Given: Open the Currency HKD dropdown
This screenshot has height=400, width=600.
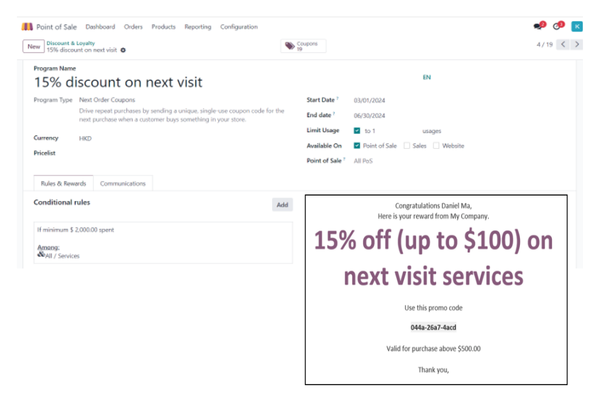Looking at the screenshot, I should pyautogui.click(x=85, y=138).
